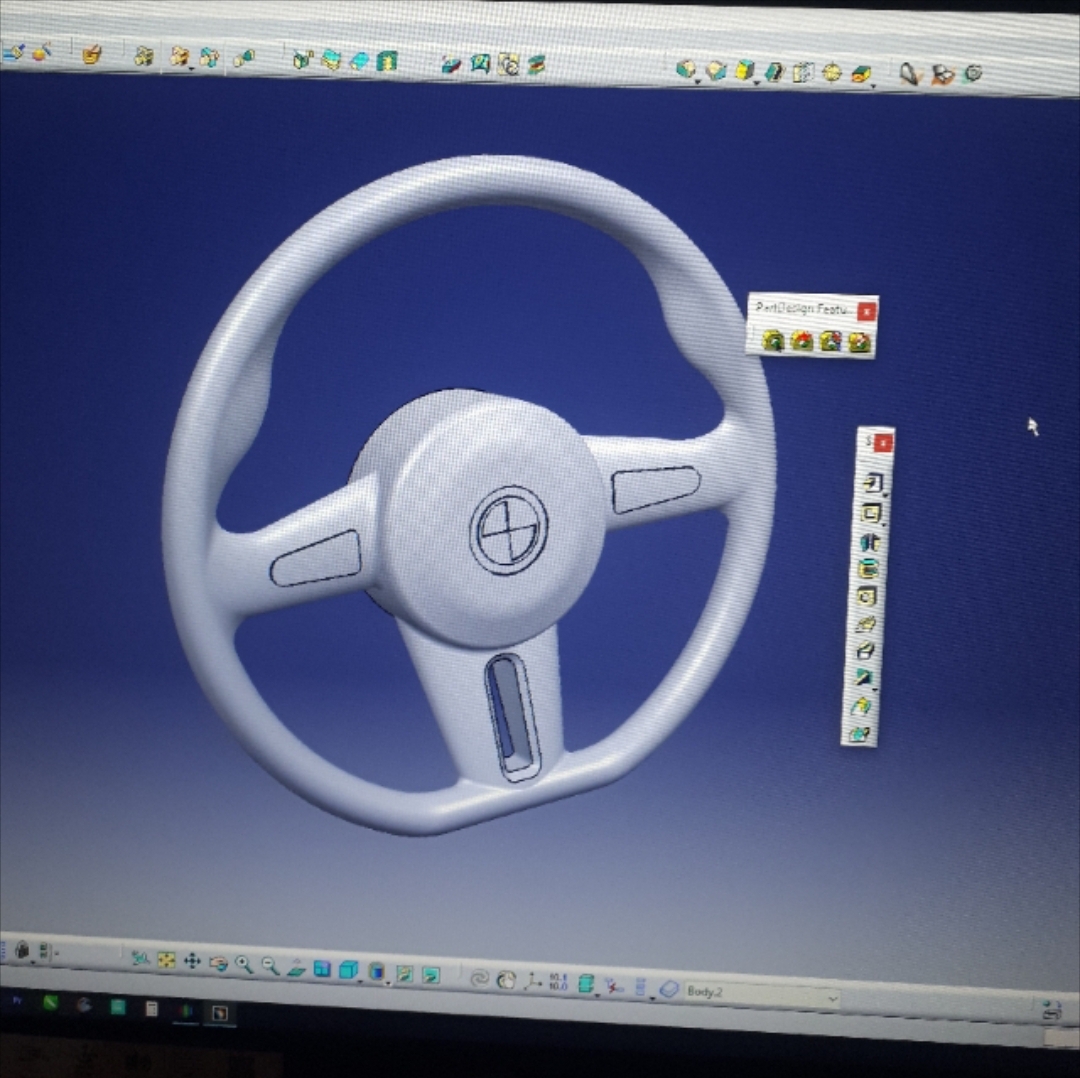The height and width of the screenshot is (1078, 1080).
Task: Toggle Hide/Show icon in view toolbar
Action: pos(404,973)
